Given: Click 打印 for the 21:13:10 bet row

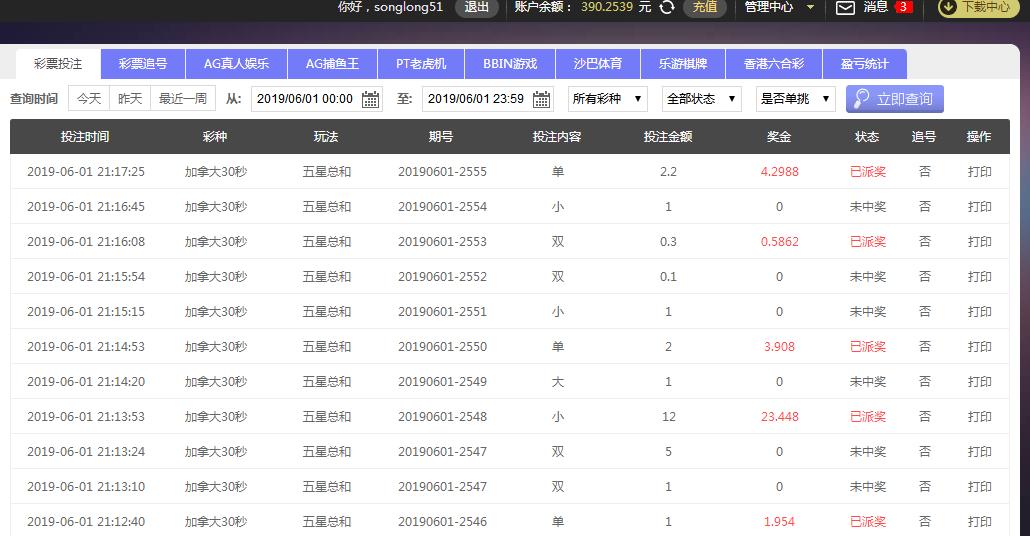Looking at the screenshot, I should click(979, 487).
